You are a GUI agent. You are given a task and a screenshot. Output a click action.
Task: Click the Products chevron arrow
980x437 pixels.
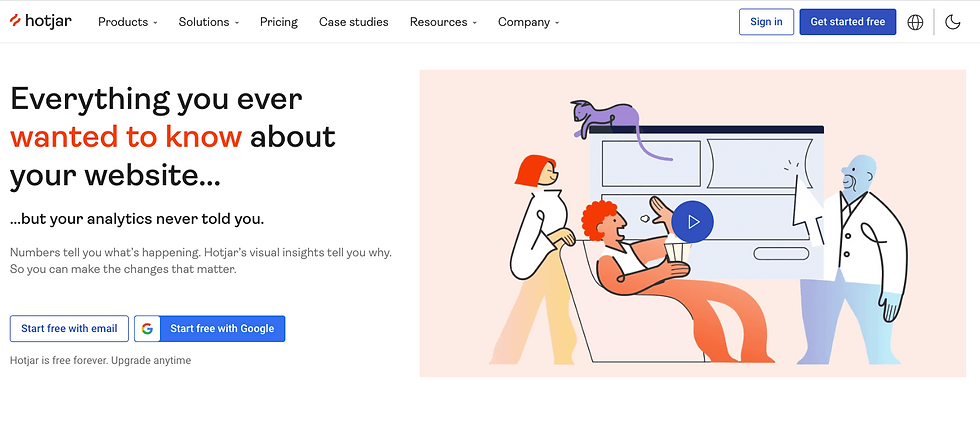(155, 23)
